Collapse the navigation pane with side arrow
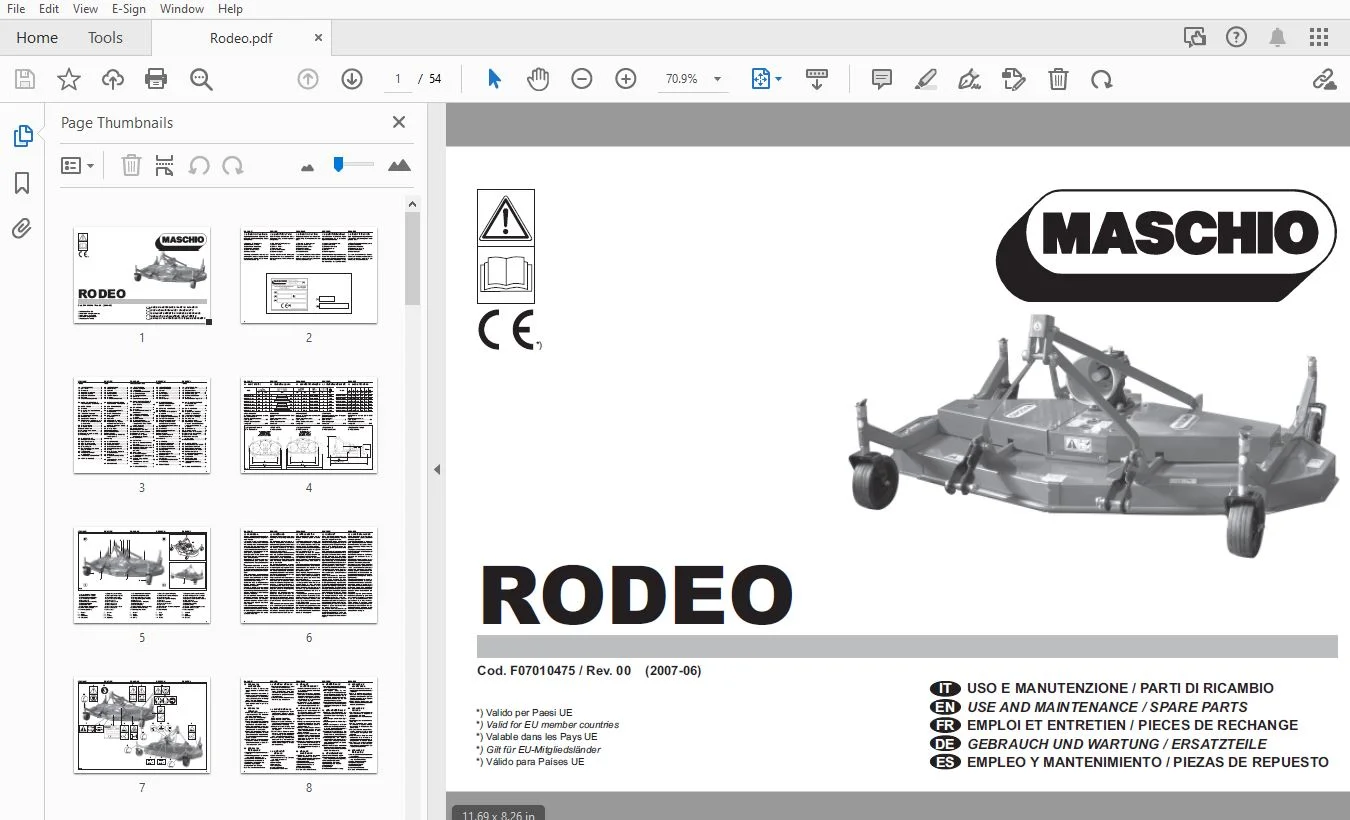1350x820 pixels. pos(436,469)
